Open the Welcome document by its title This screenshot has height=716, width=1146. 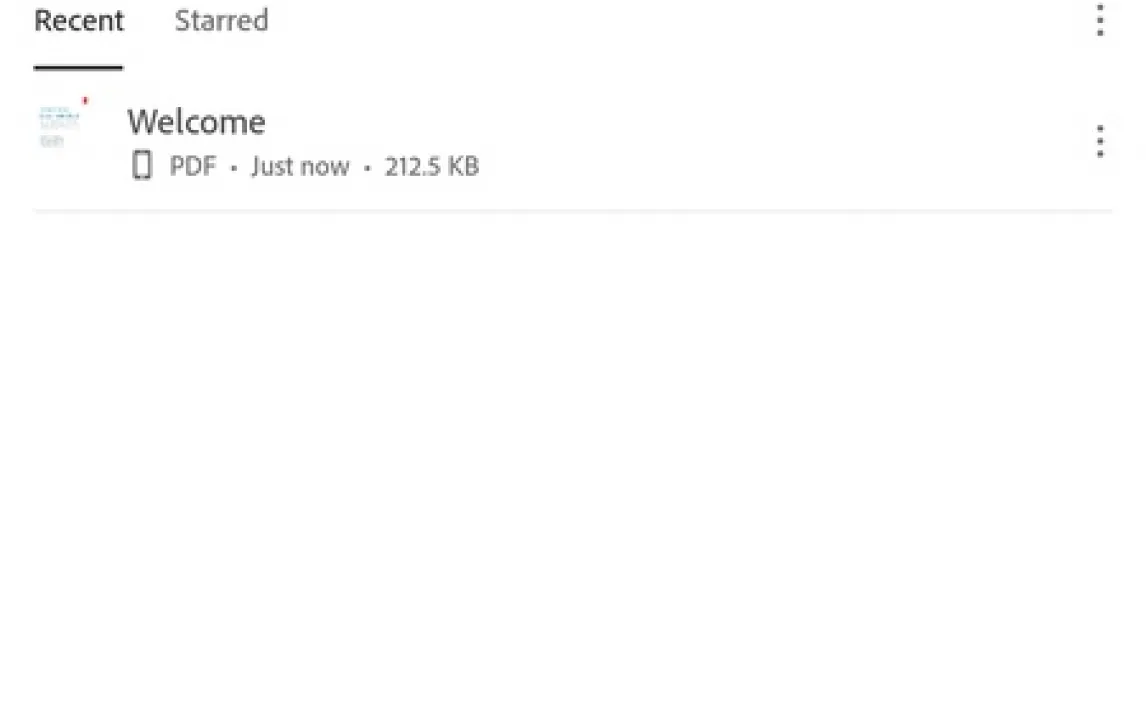click(197, 122)
